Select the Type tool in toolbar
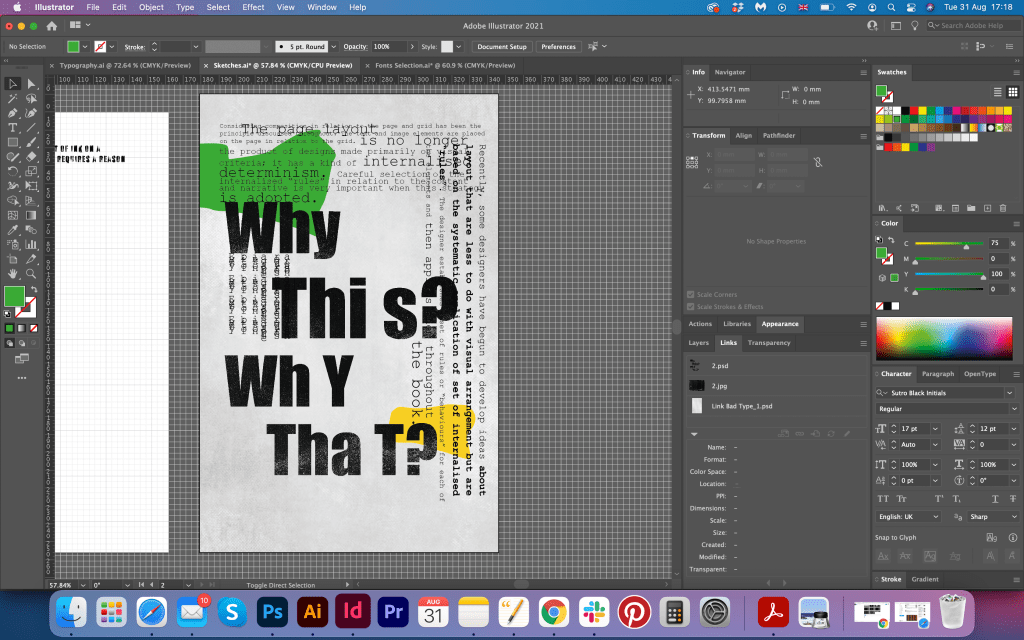This screenshot has height=640, width=1024. pyautogui.click(x=13, y=128)
